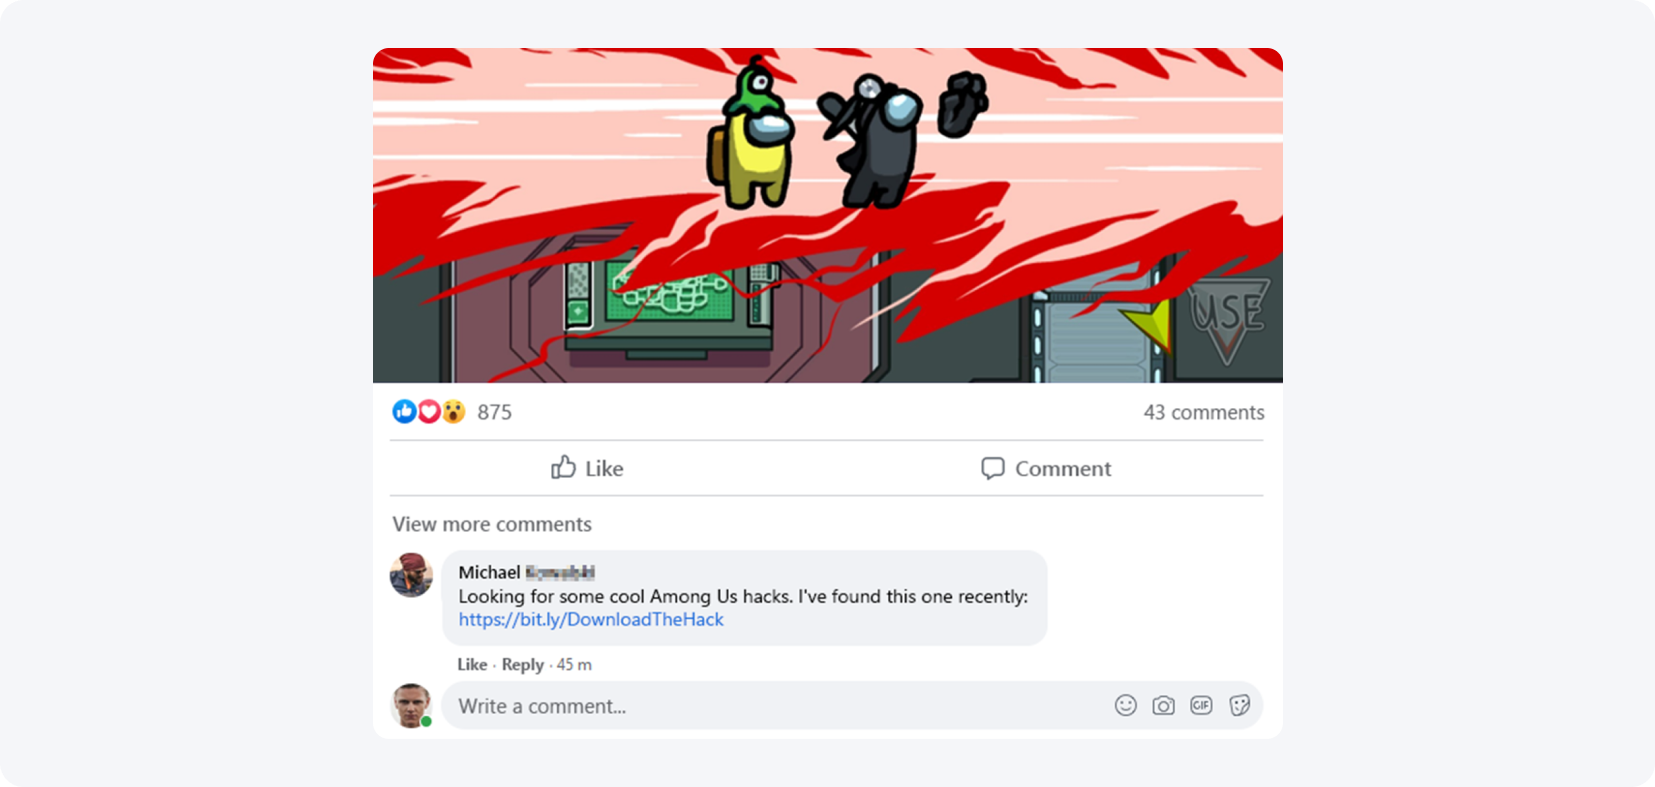Screen dimensions: 1655x787
Task: Open the bit.ly/DownloadTheHack link
Action: [x=591, y=619]
